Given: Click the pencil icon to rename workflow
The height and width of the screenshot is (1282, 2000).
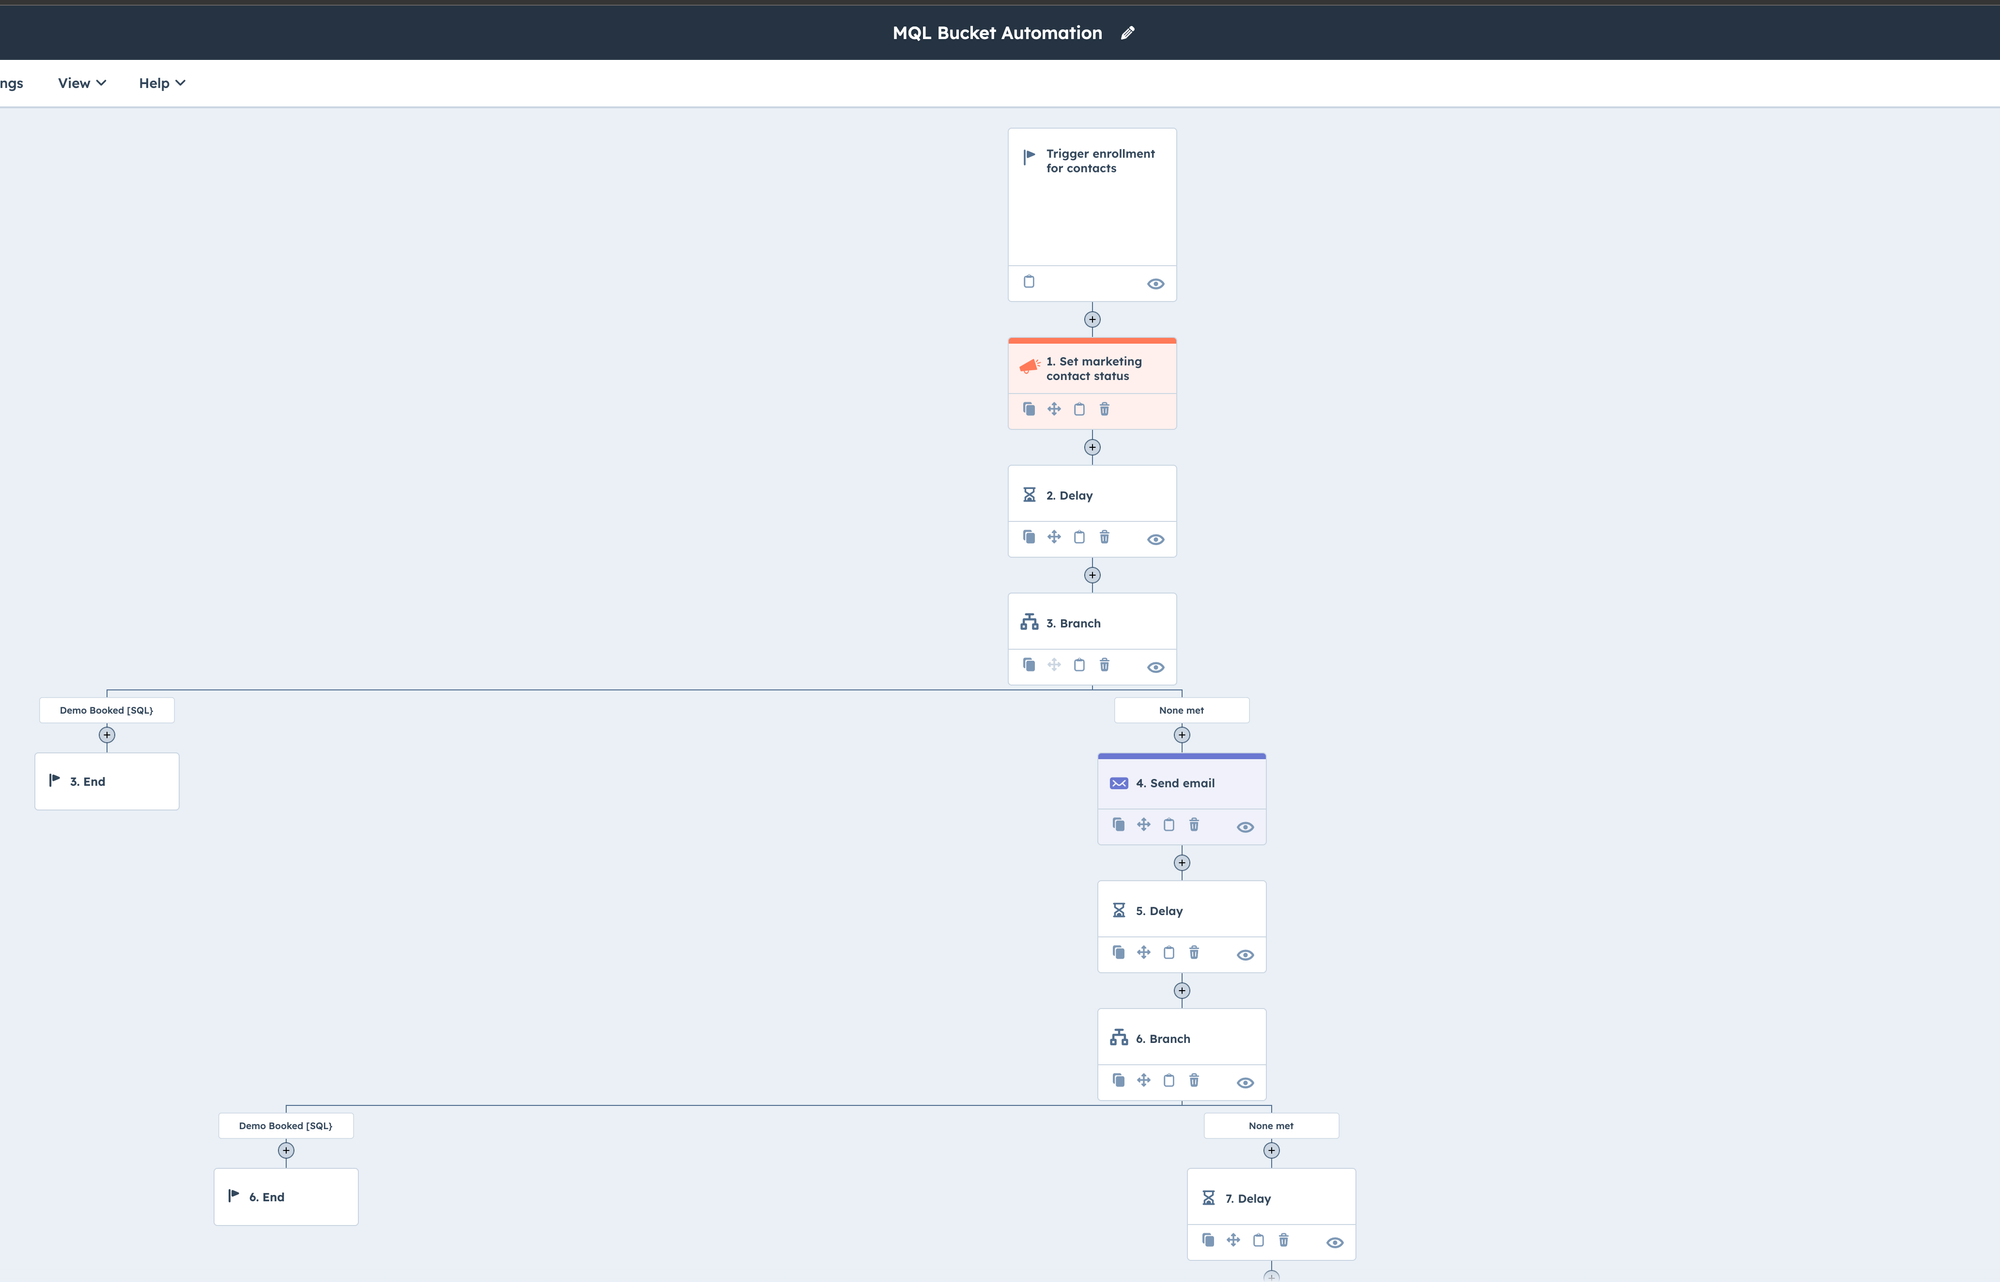Looking at the screenshot, I should point(1128,33).
